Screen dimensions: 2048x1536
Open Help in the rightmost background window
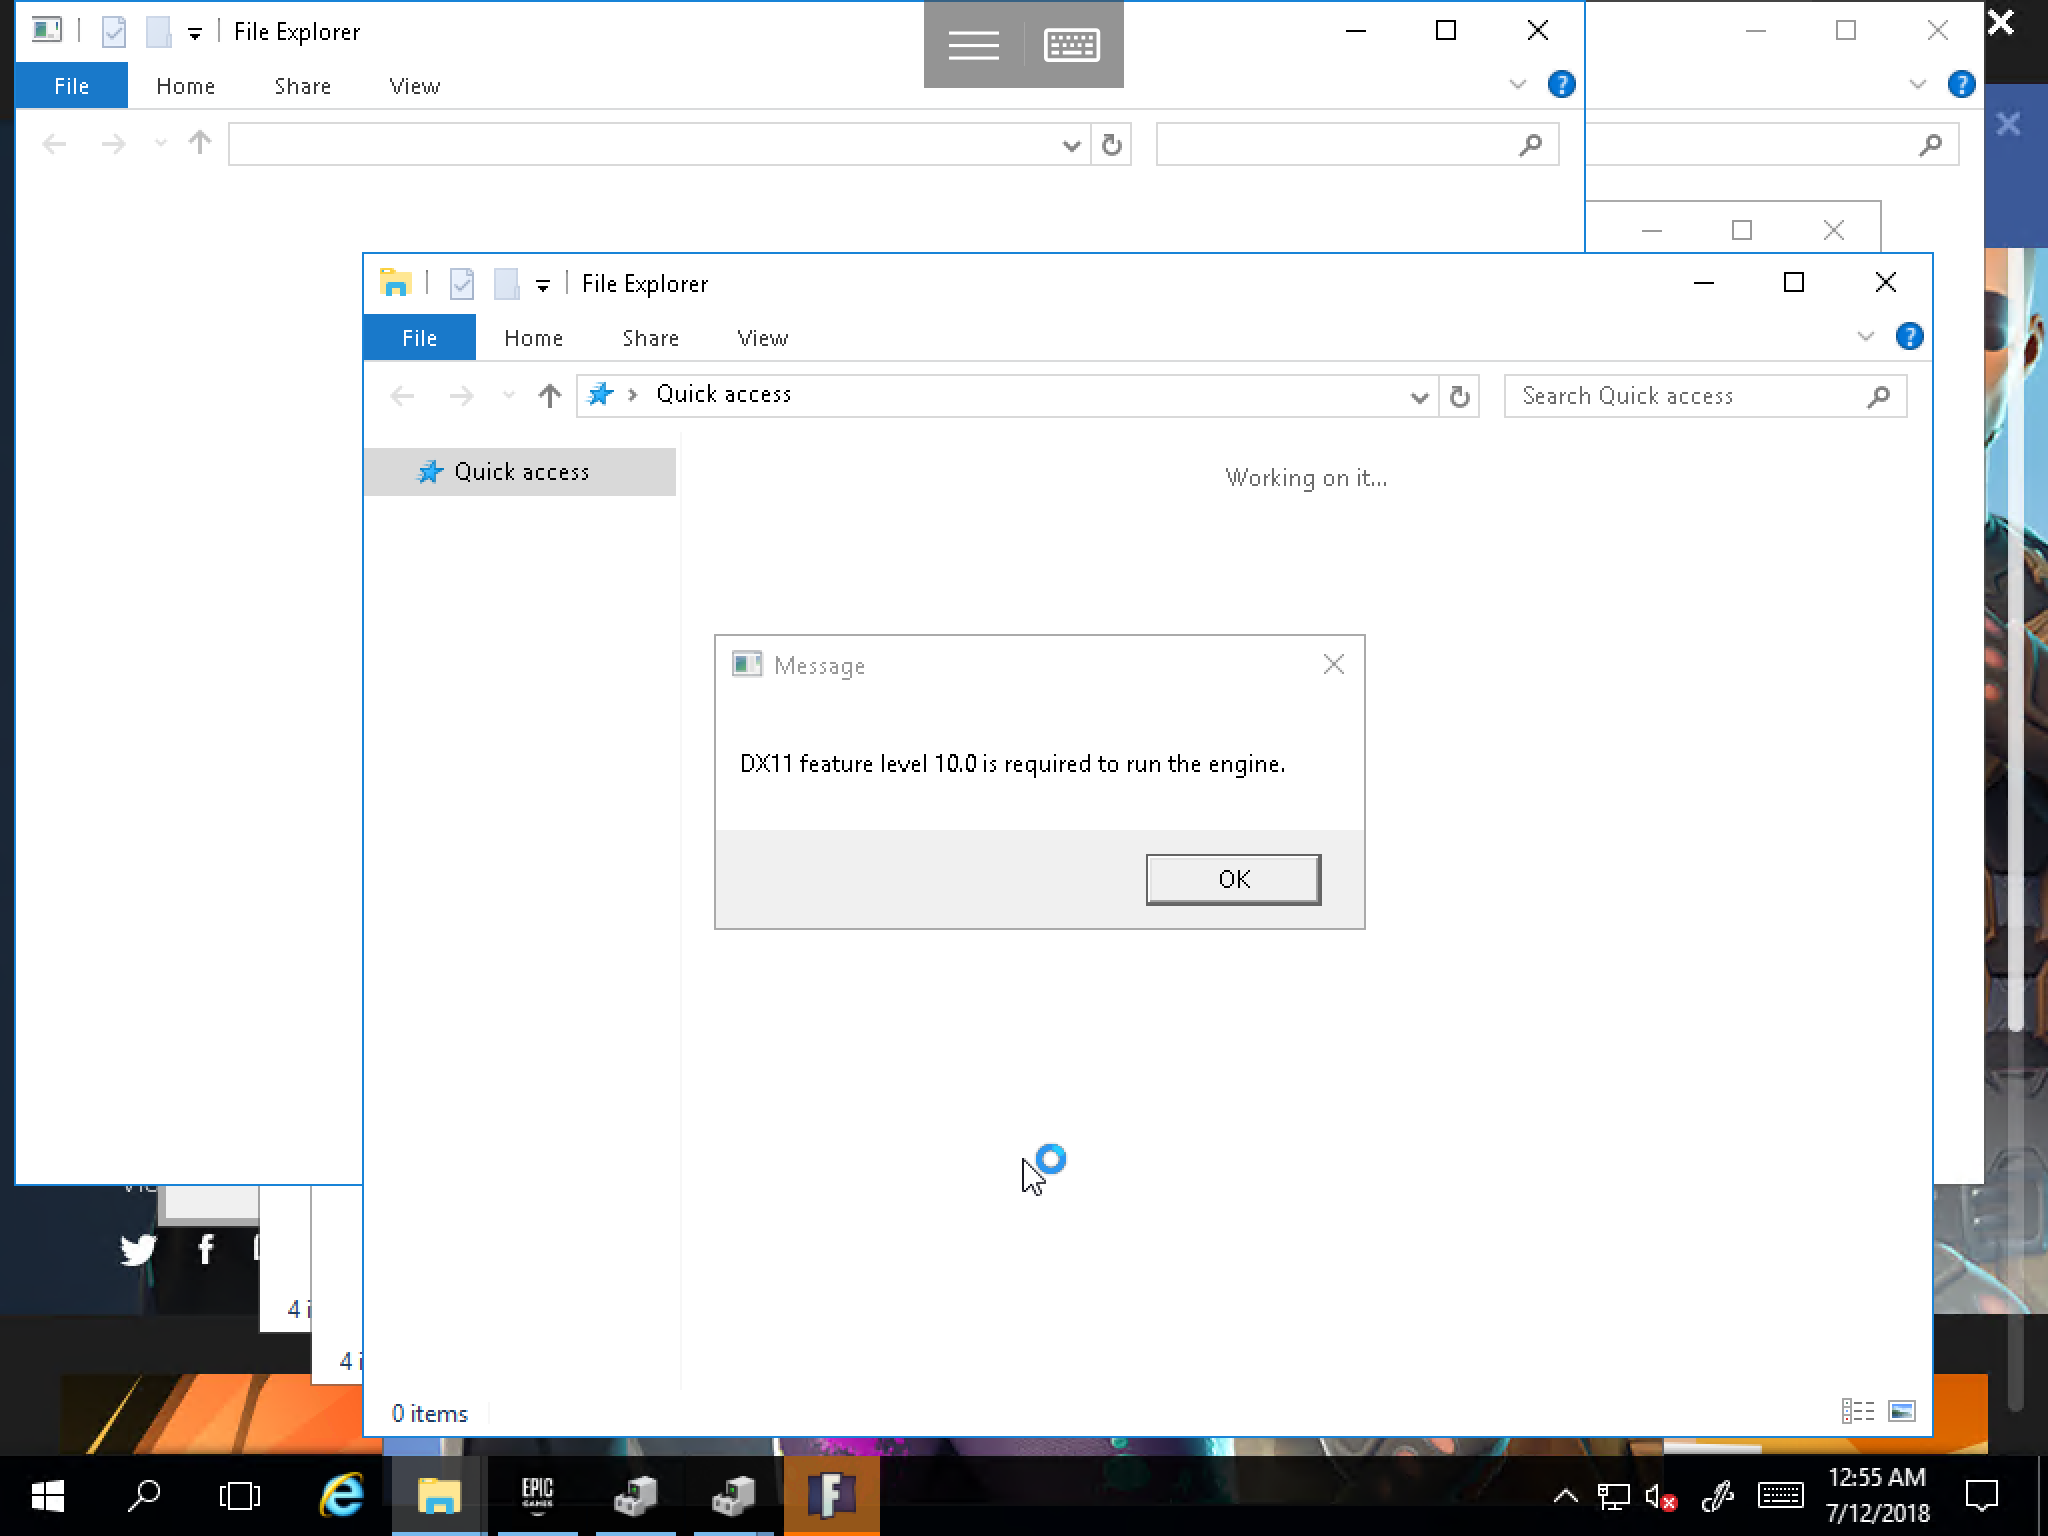pos(1961,85)
